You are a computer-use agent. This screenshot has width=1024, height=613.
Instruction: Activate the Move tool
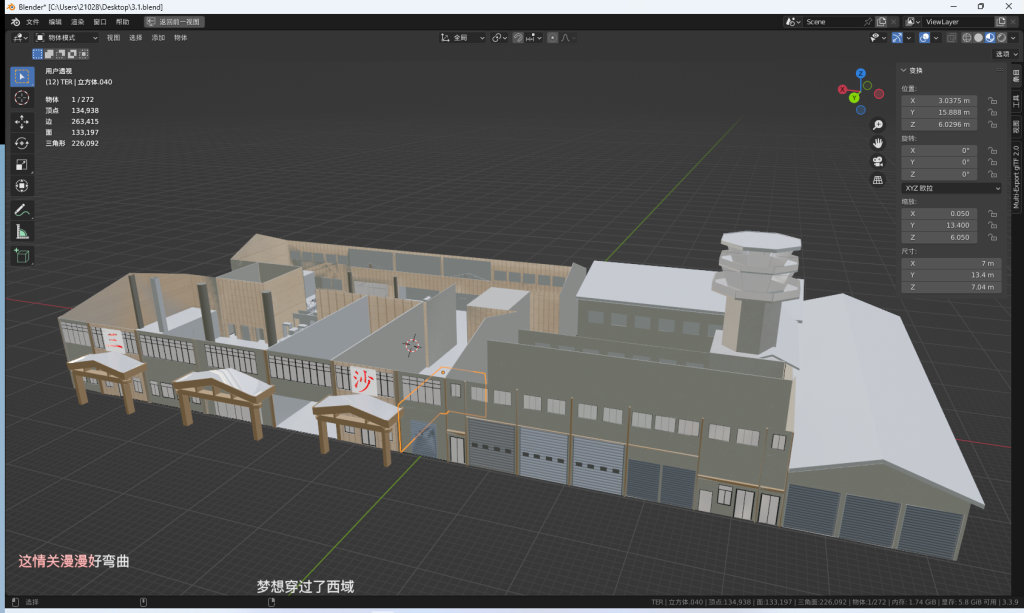coord(22,121)
